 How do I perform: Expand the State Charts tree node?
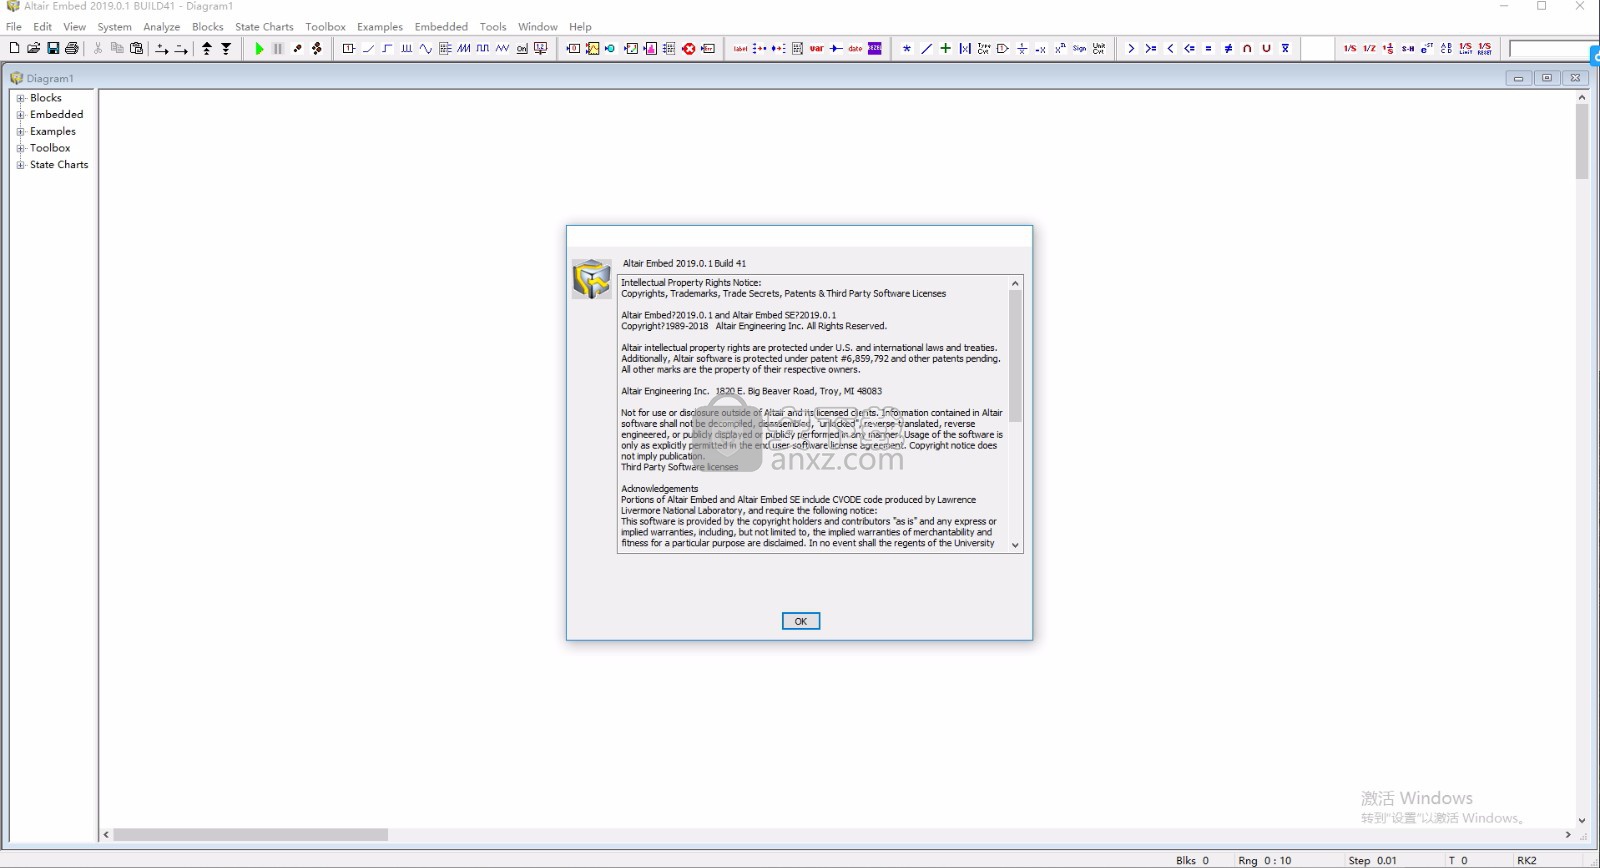pos(20,165)
